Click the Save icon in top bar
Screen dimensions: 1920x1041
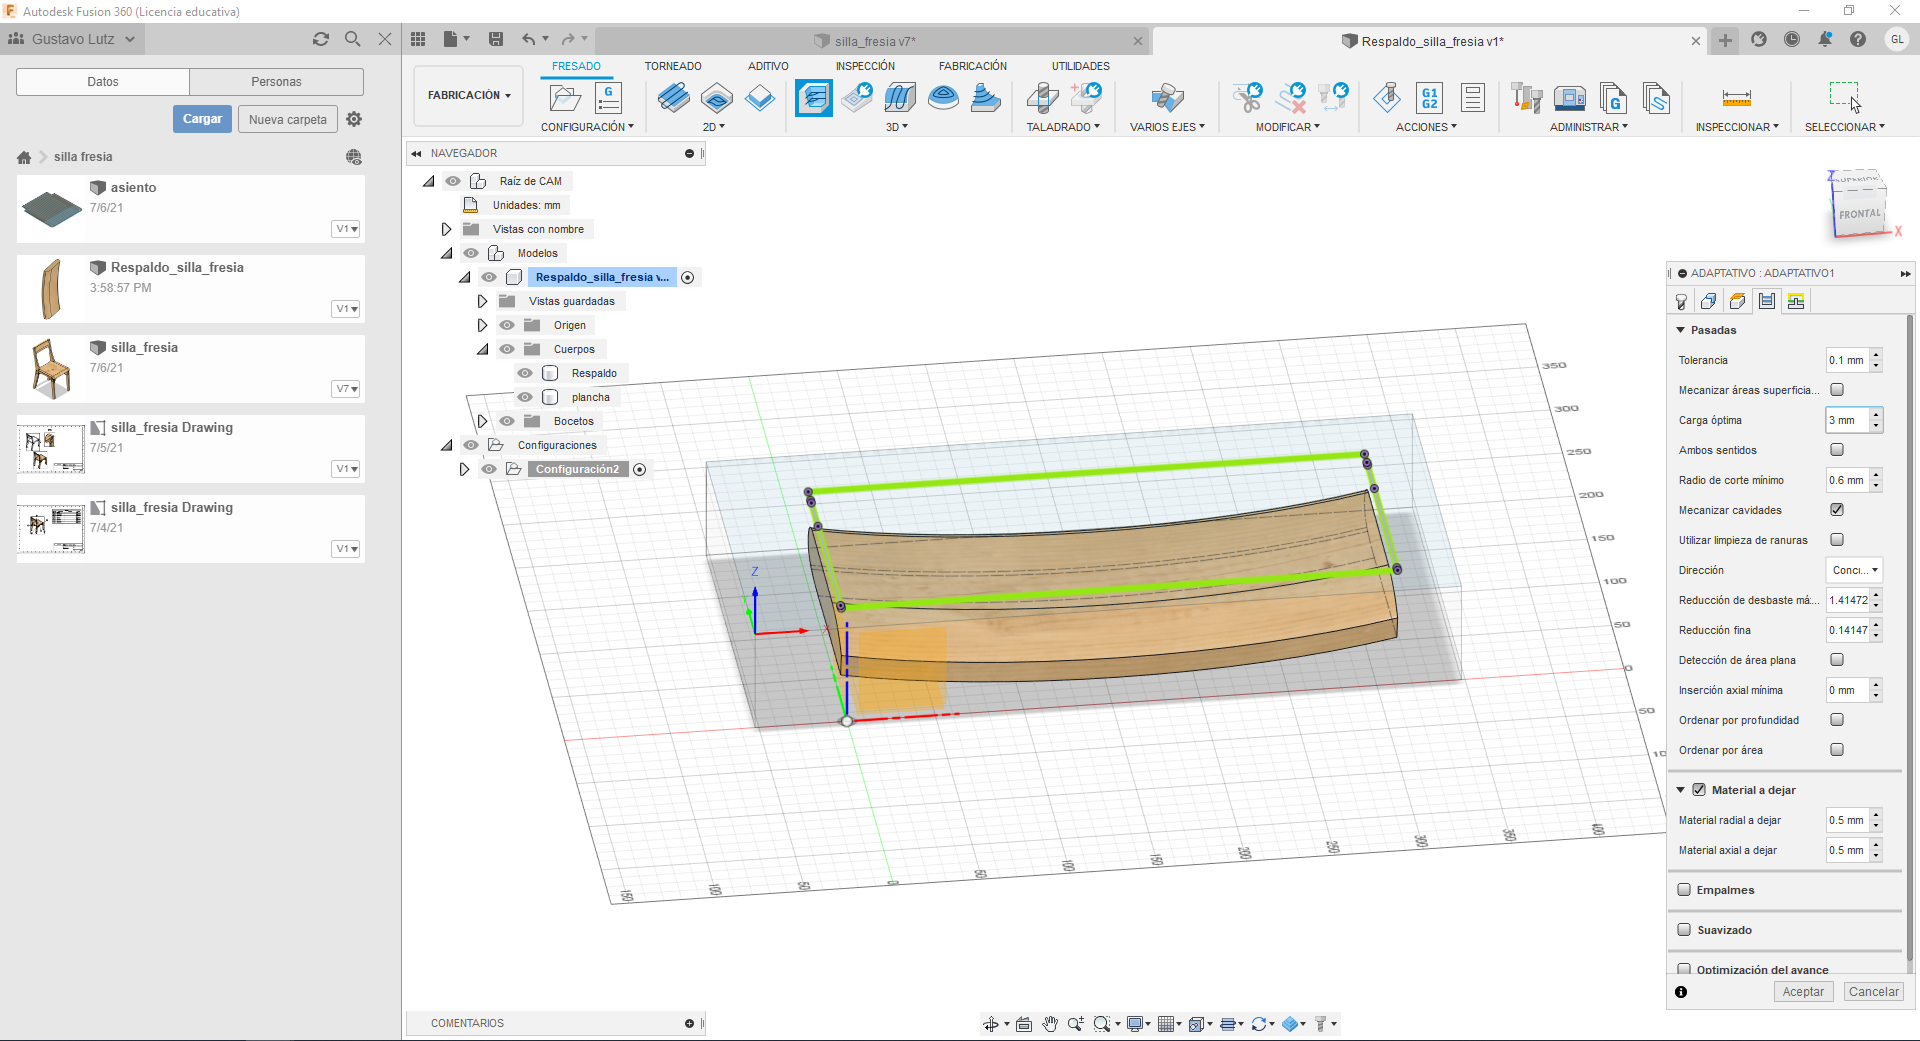click(x=496, y=39)
